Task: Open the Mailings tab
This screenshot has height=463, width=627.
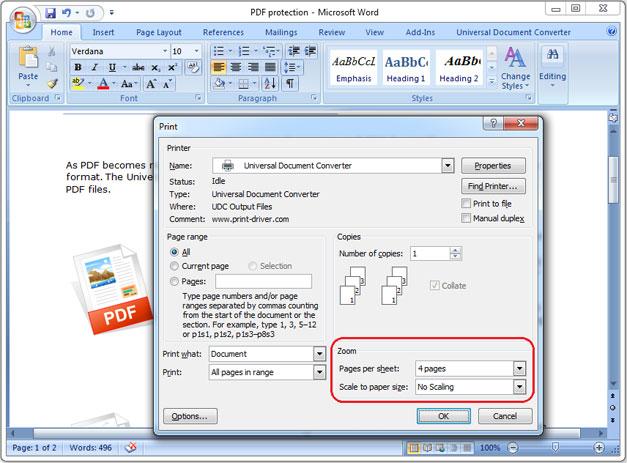Action: pos(281,32)
